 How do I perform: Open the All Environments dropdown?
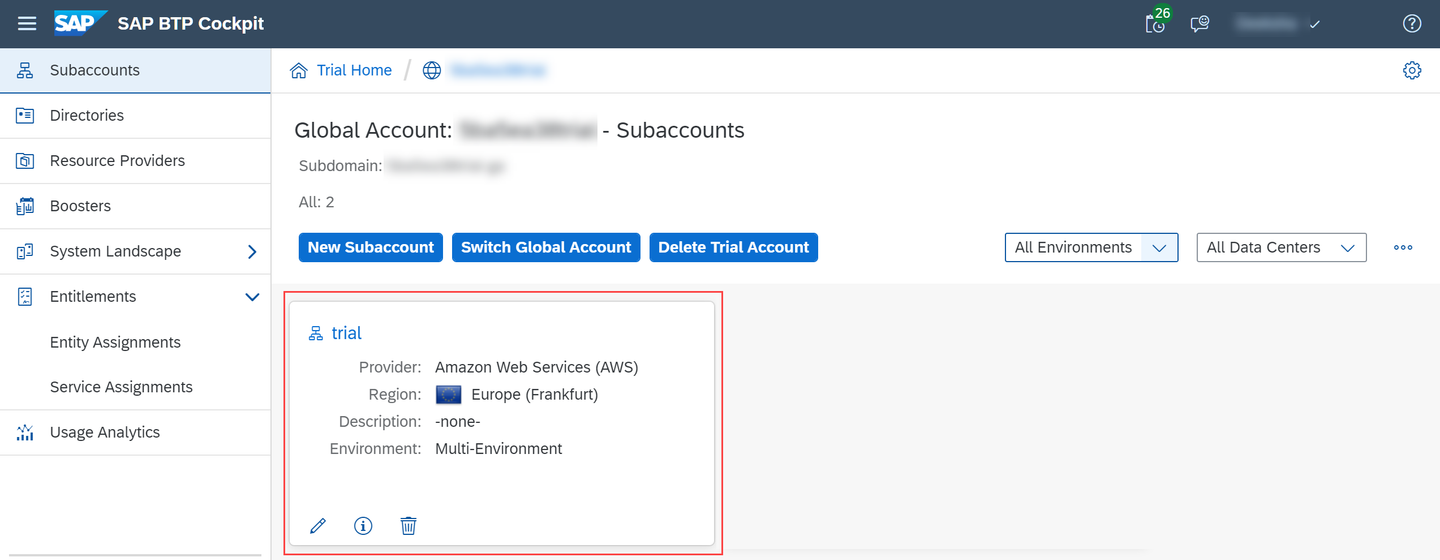click(x=1091, y=247)
